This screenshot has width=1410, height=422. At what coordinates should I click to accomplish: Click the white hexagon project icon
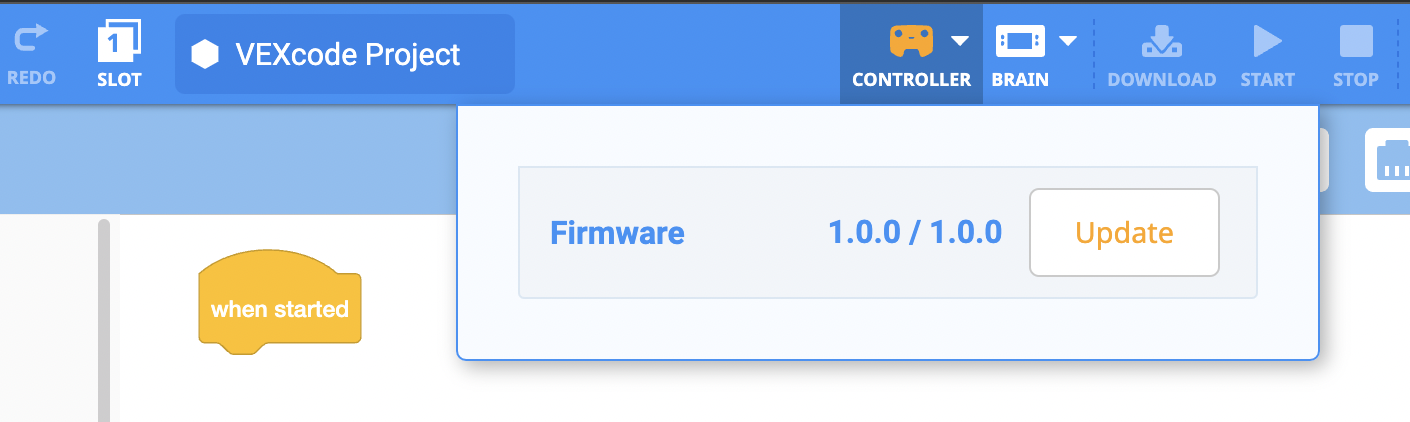(205, 54)
